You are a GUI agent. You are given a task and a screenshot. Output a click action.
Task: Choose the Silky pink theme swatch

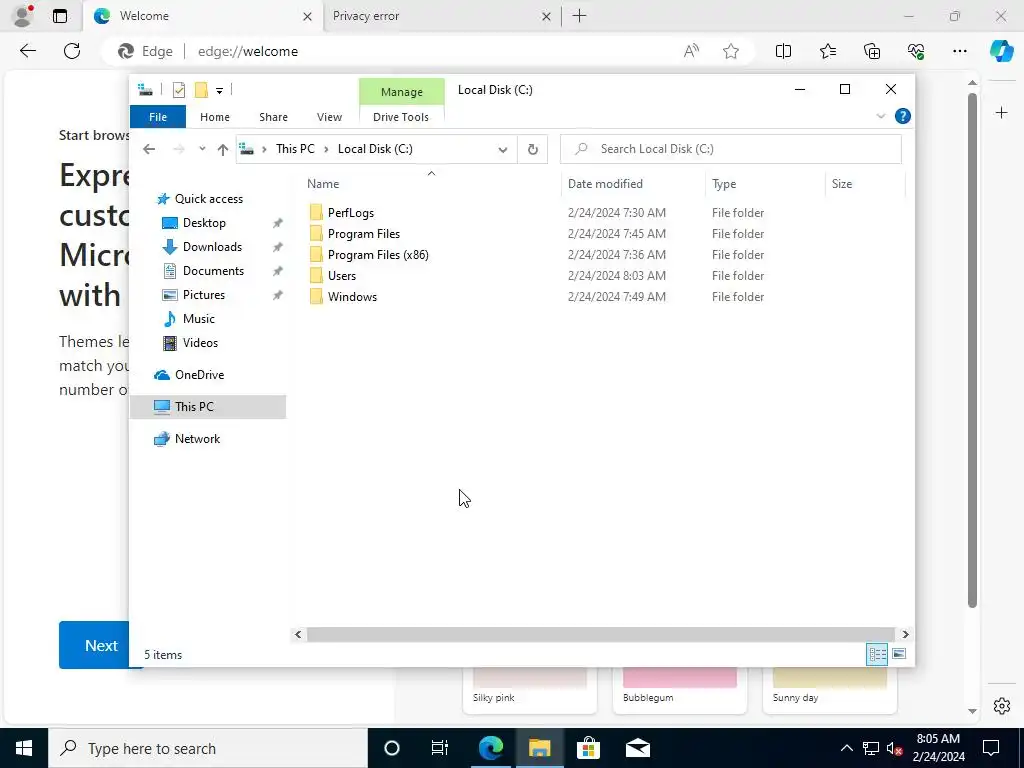pyautogui.click(x=530, y=689)
